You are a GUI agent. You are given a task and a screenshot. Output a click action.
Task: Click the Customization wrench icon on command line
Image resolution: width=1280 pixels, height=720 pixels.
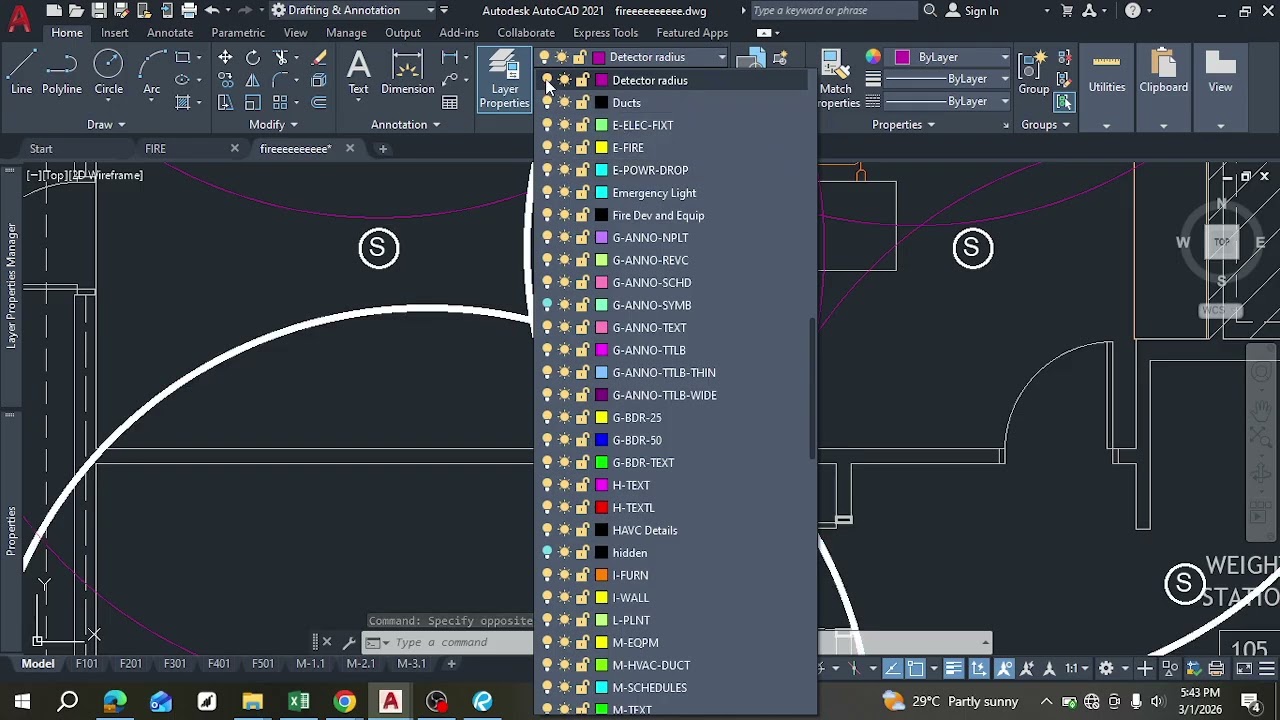click(x=348, y=642)
